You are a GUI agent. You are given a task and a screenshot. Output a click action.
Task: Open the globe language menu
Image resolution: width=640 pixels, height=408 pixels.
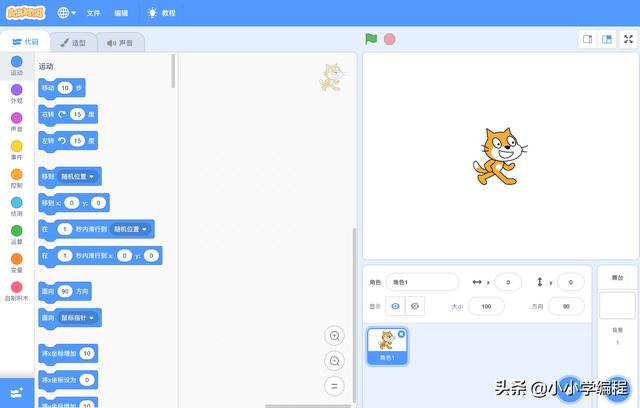(x=67, y=13)
